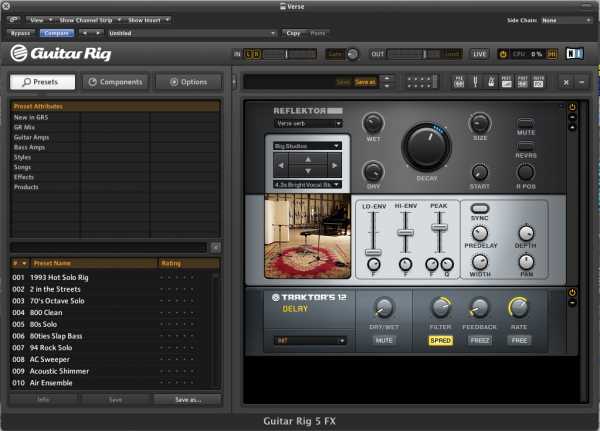Click the Guitar Rig logo
The height and width of the screenshot is (431, 600).
[61, 53]
